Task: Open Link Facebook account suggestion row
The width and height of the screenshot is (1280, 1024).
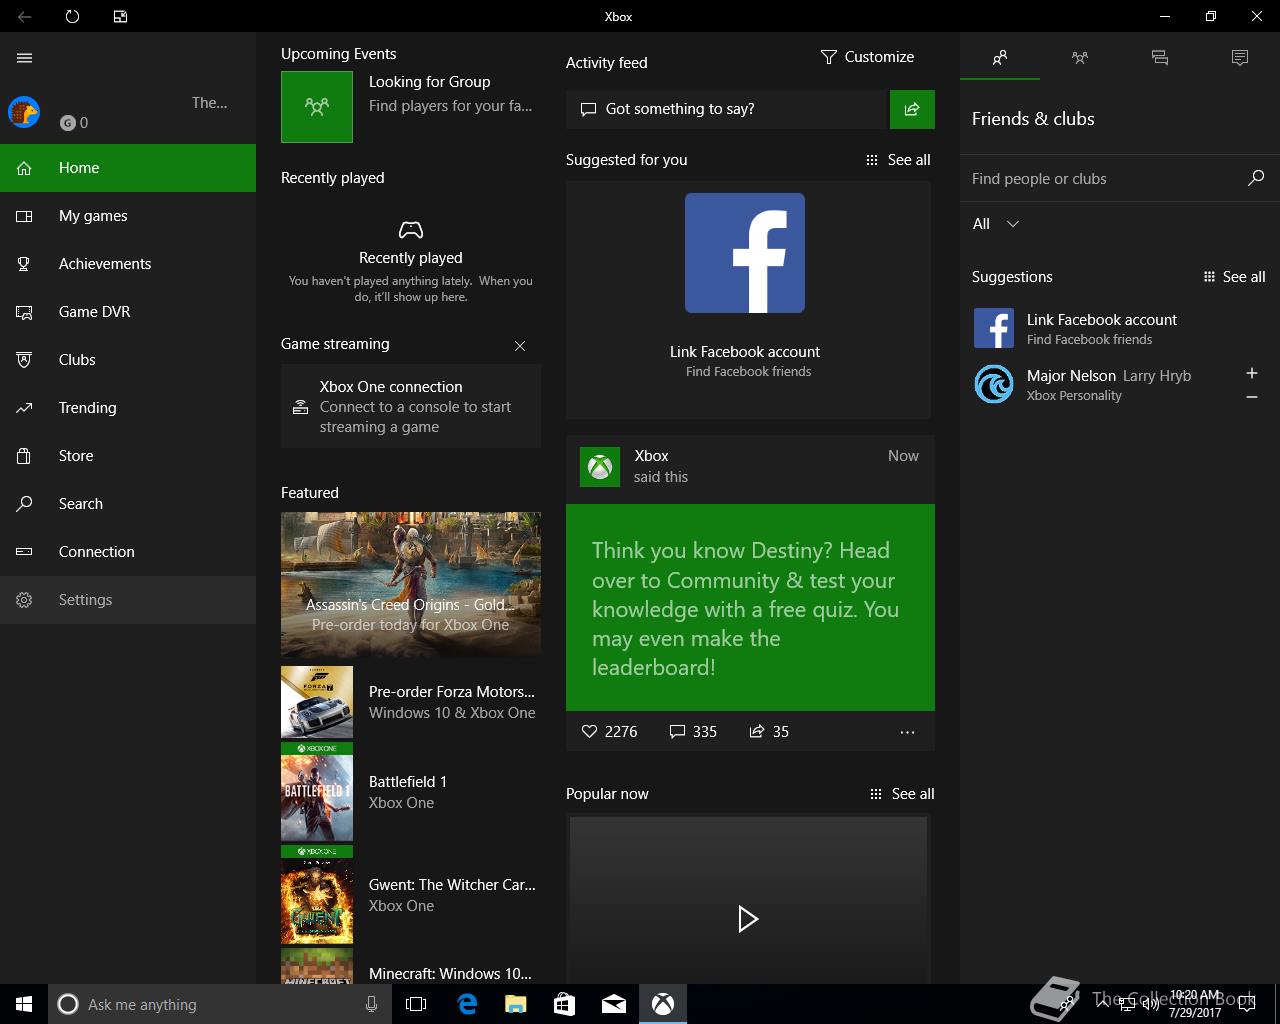Action: (x=1120, y=328)
